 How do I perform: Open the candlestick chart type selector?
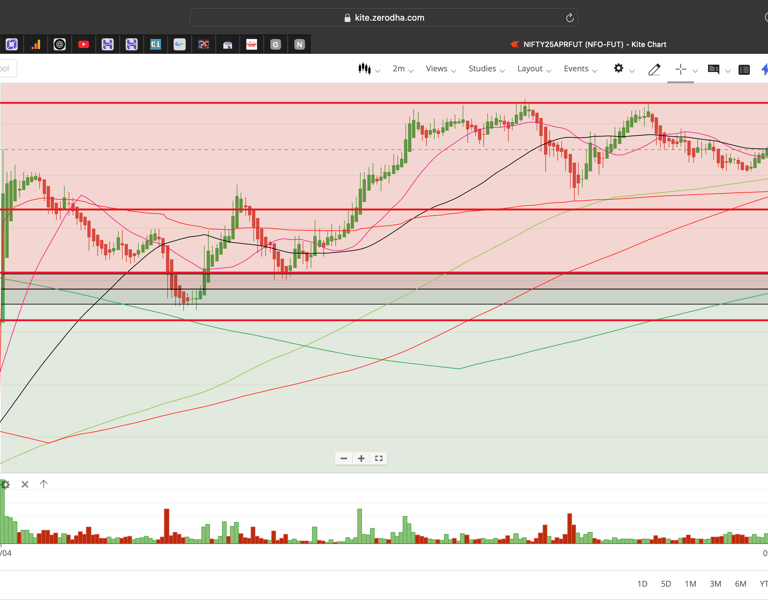coord(368,69)
